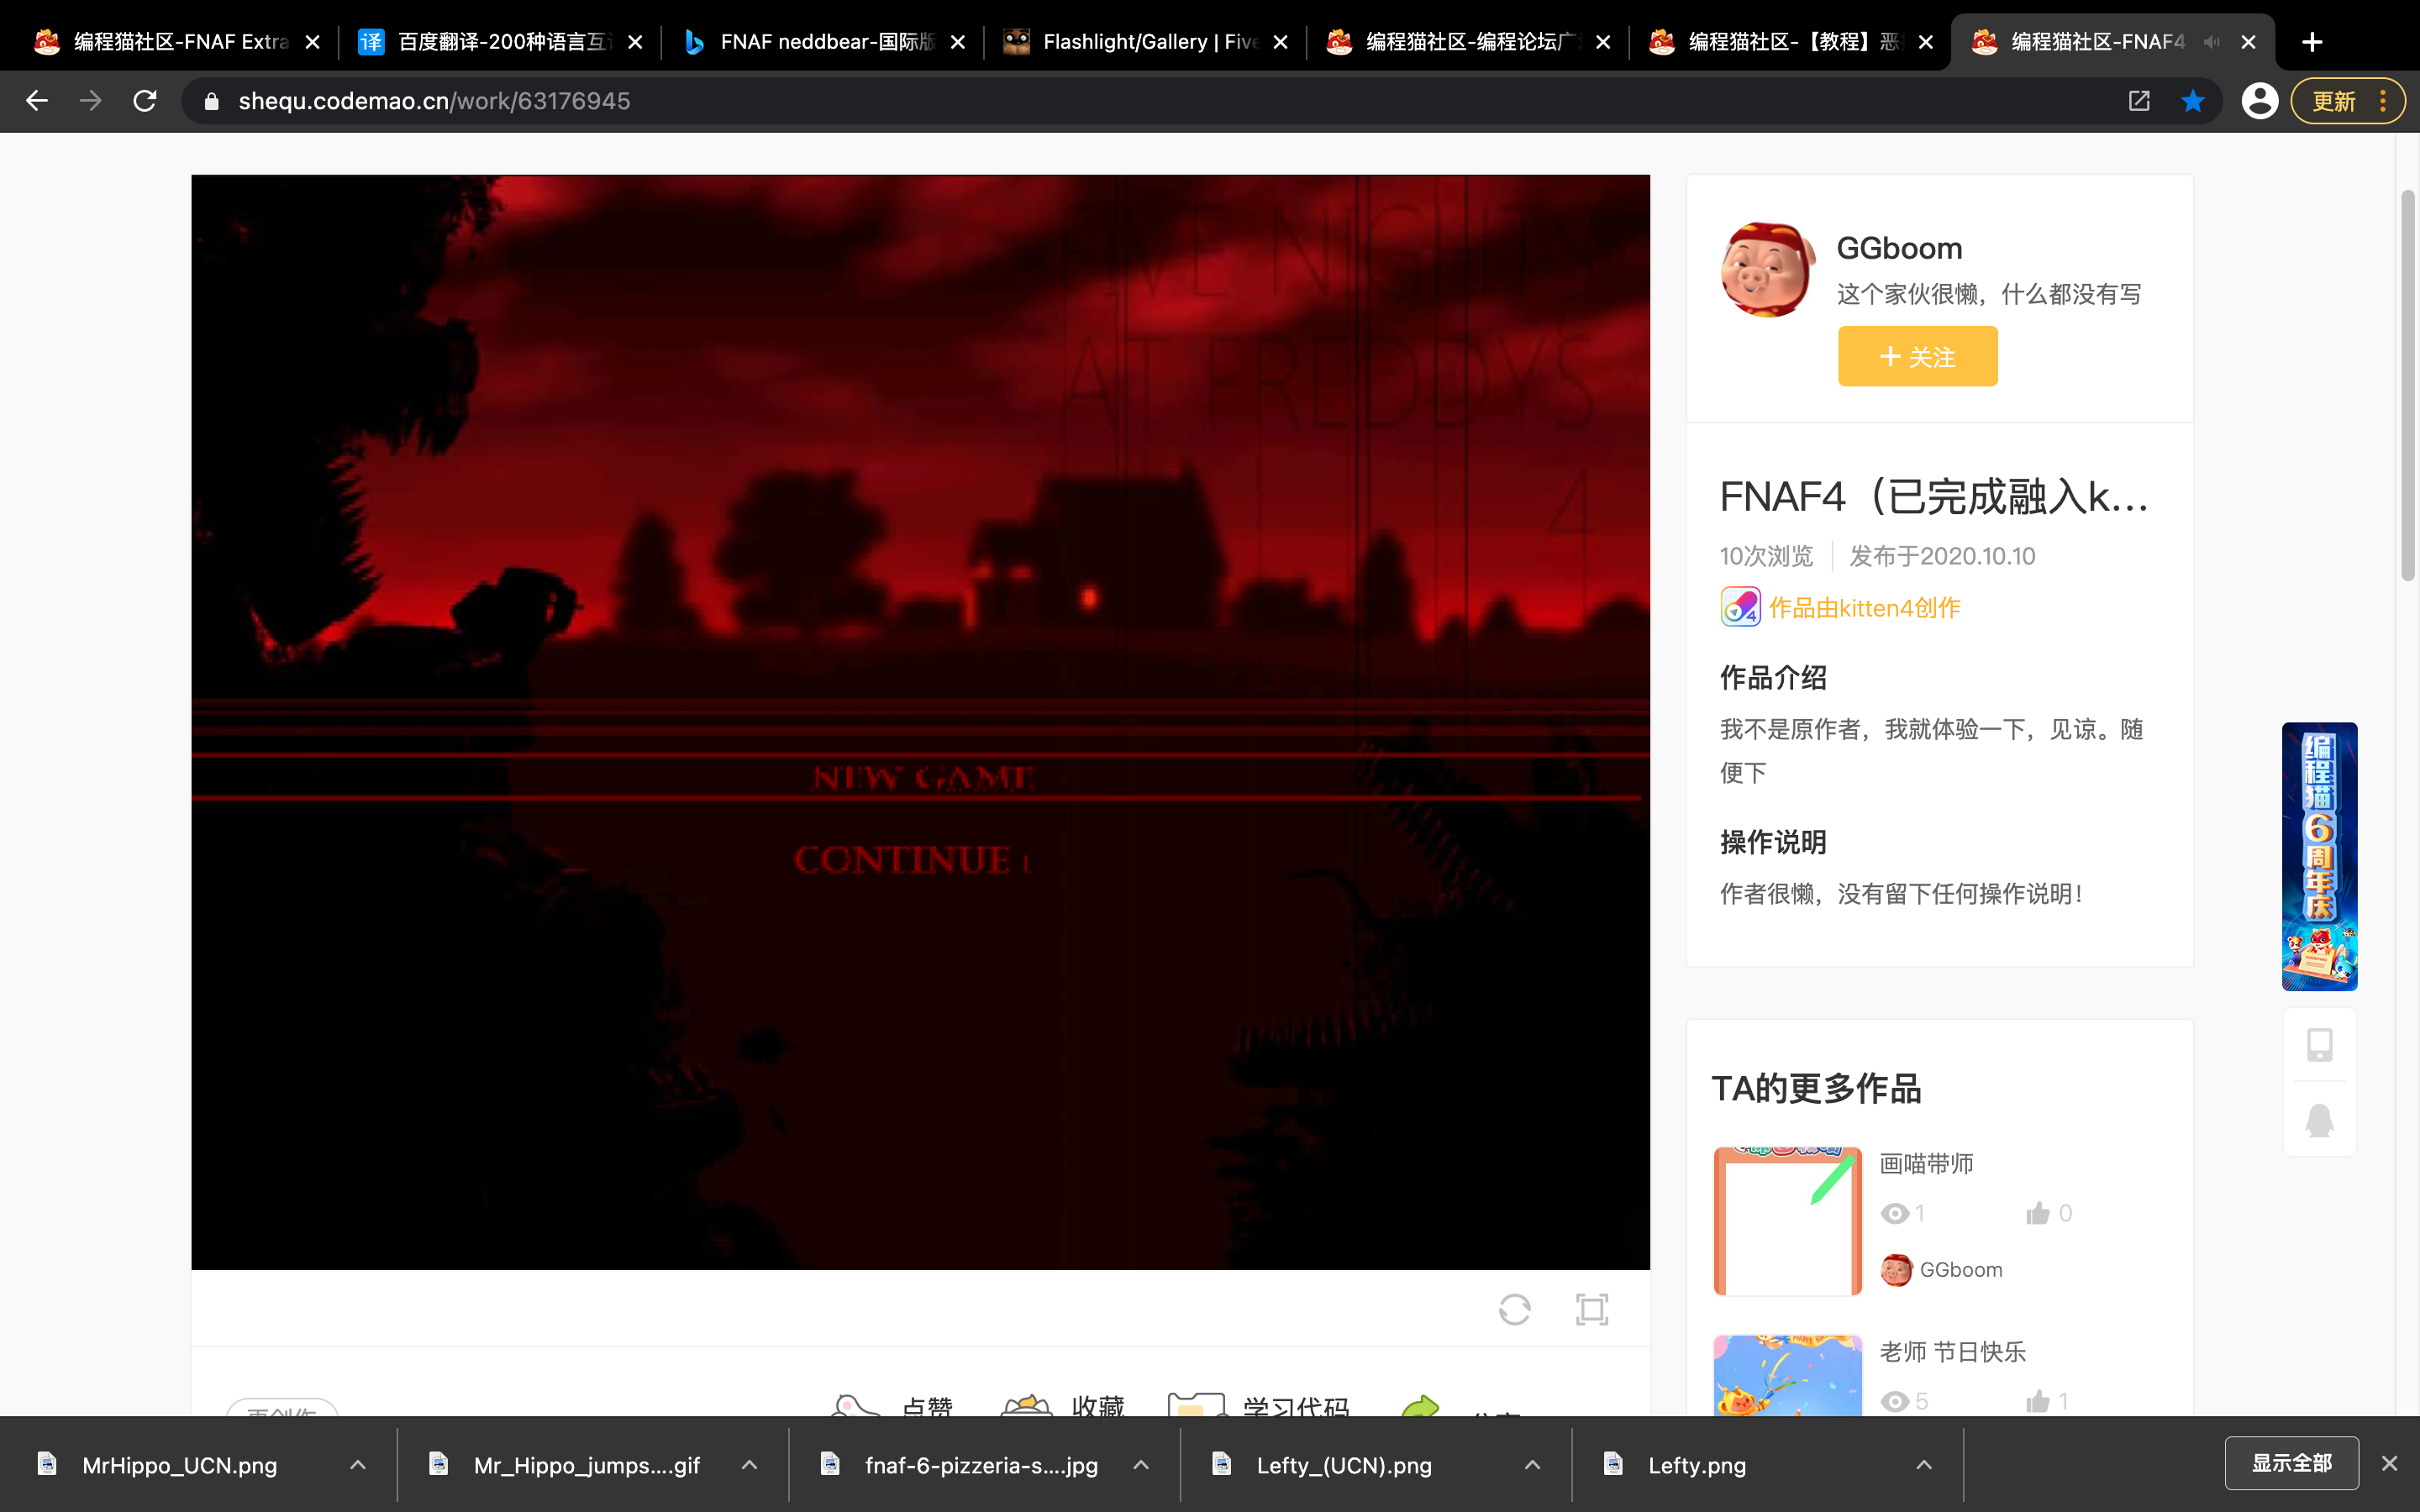The width and height of the screenshot is (2420, 1512).
Task: Click the thumbs-up icon for 画喵带师
Action: [2037, 1214]
